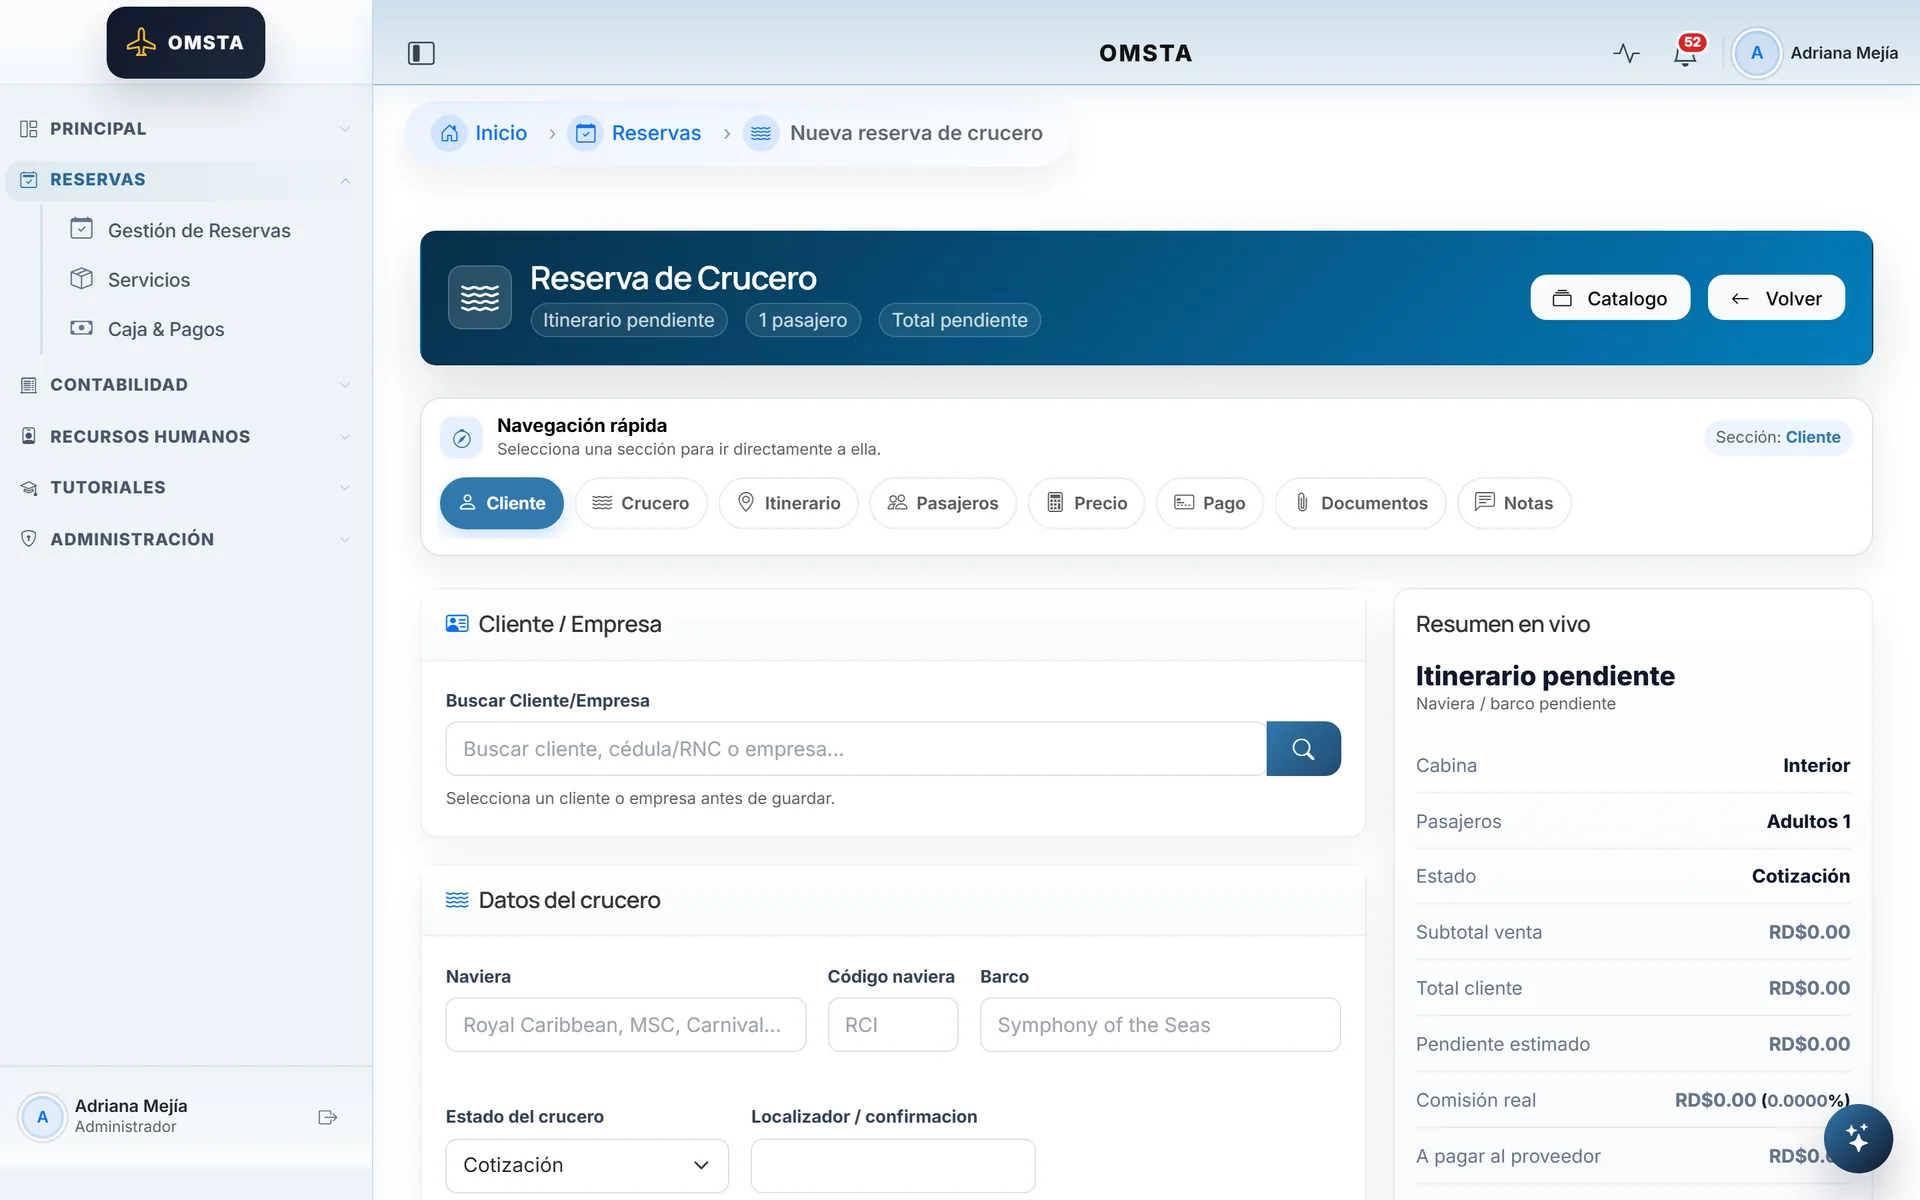Click the Datos del crucero waves icon
The image size is (1920, 1200).
[457, 900]
